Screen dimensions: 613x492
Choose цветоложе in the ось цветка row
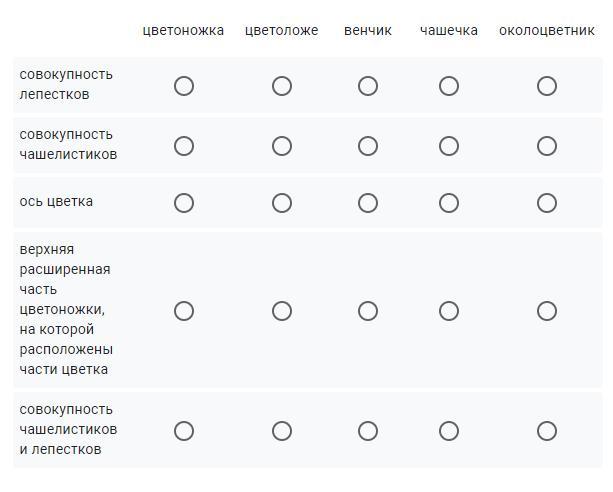pos(281,203)
